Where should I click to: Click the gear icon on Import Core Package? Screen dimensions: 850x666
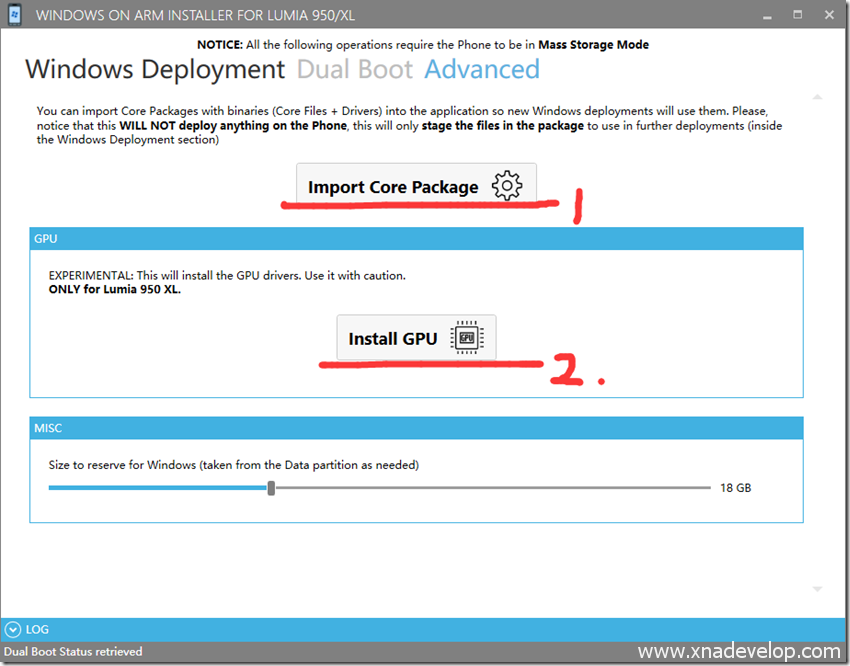pyautogui.click(x=507, y=186)
